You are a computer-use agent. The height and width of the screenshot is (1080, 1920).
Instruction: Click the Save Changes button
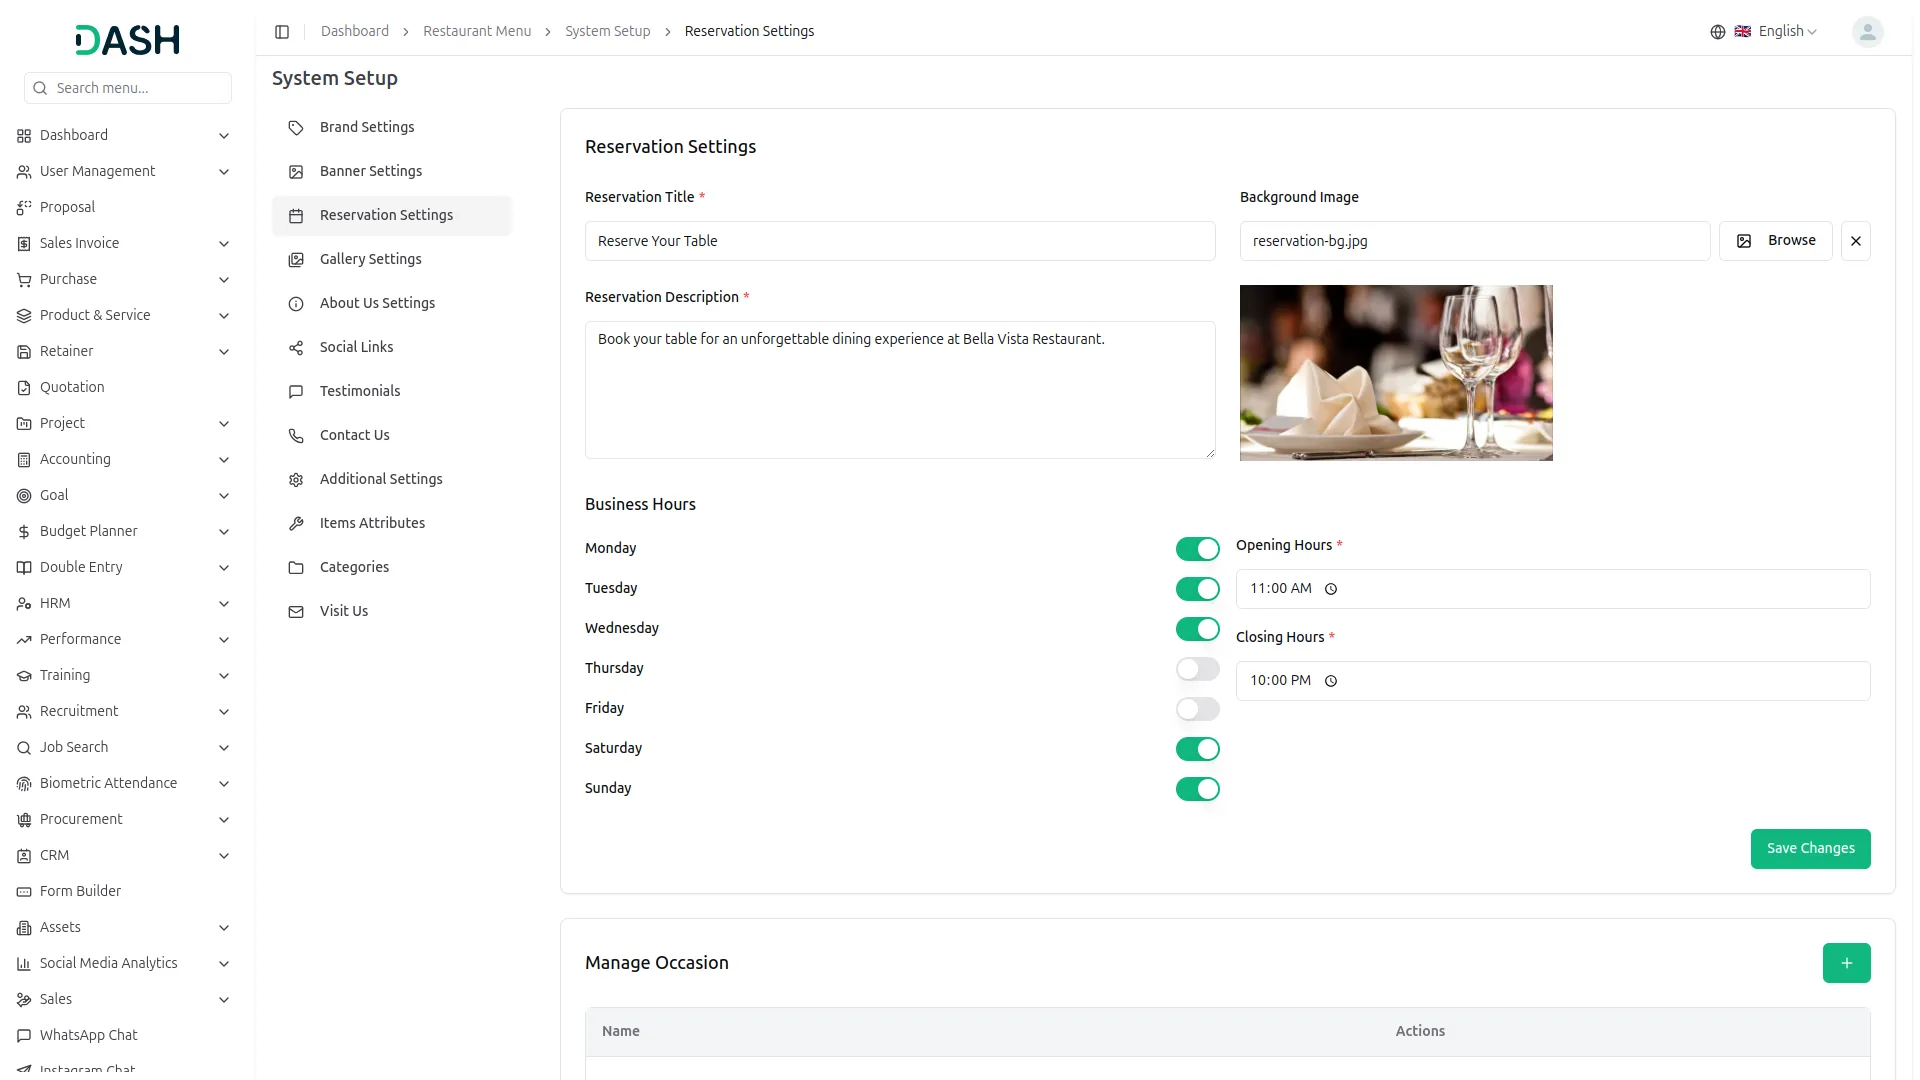pos(1810,848)
